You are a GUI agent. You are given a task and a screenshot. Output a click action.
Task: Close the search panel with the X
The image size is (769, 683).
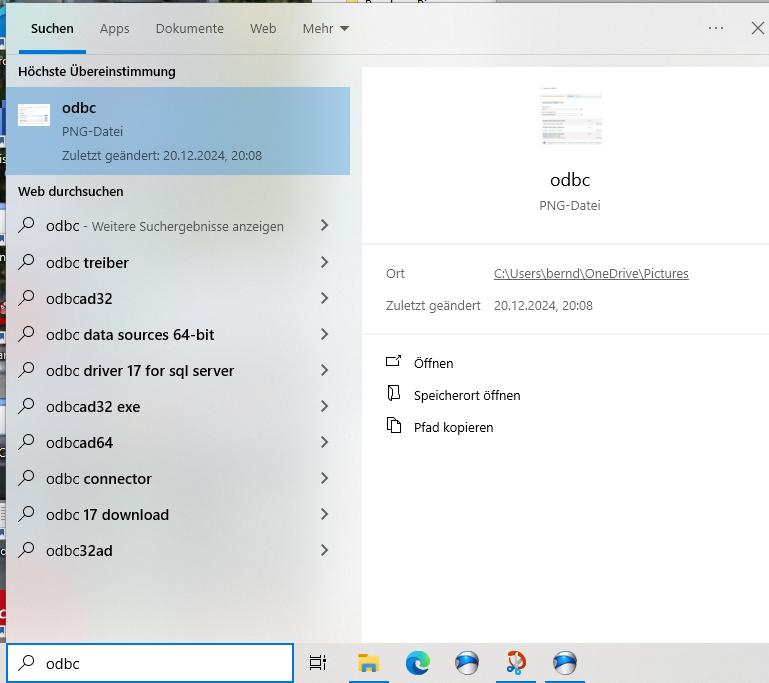(x=757, y=28)
